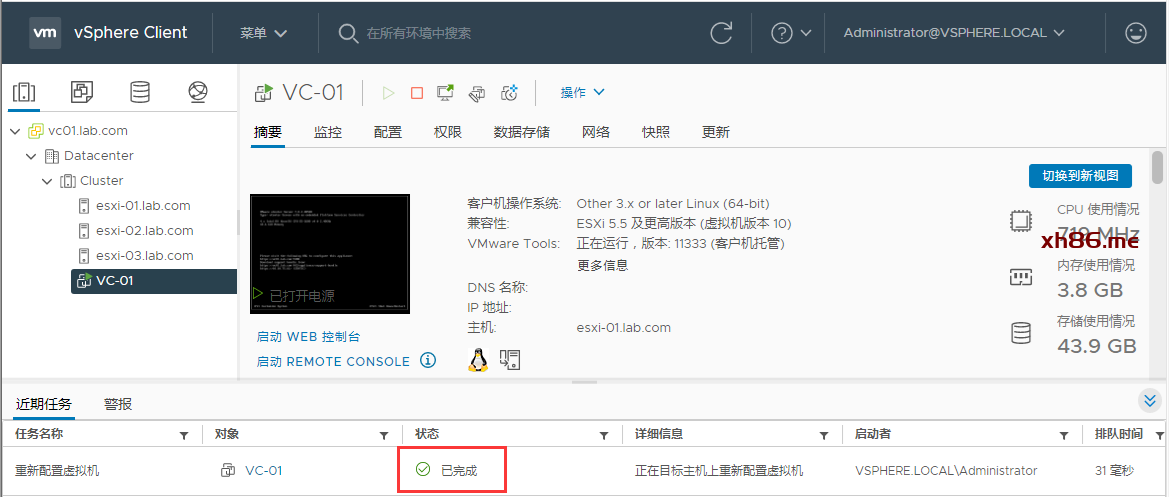The height and width of the screenshot is (497, 1169).
Task: Collapse the Cluster tree node
Action: pos(48,181)
